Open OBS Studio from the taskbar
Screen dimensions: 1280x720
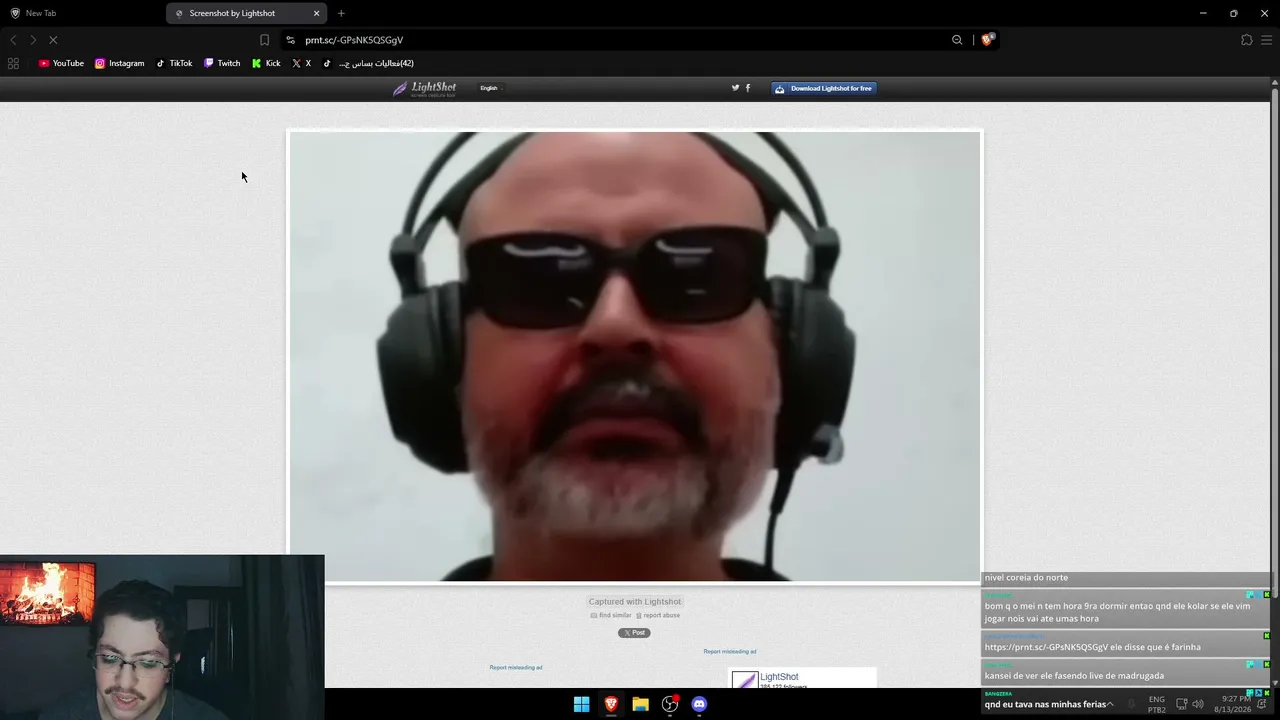[670, 704]
